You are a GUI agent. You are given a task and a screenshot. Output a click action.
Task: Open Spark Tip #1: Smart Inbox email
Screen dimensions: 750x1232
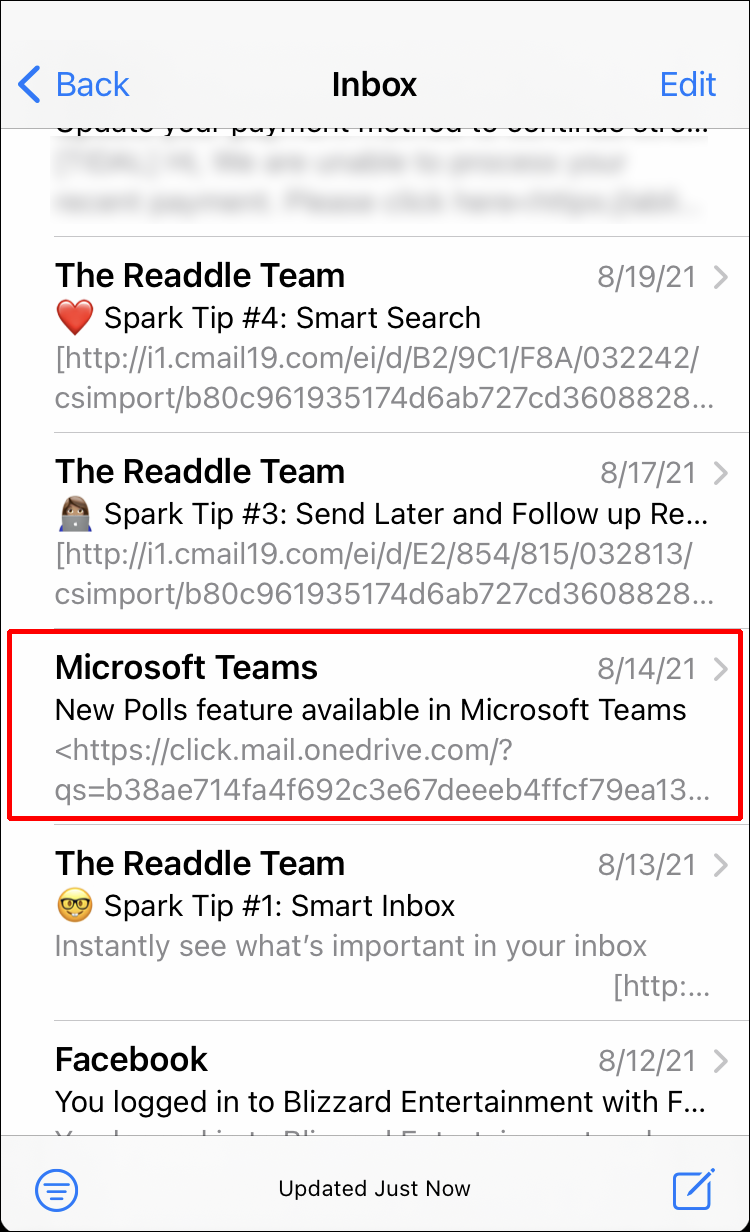280,907
